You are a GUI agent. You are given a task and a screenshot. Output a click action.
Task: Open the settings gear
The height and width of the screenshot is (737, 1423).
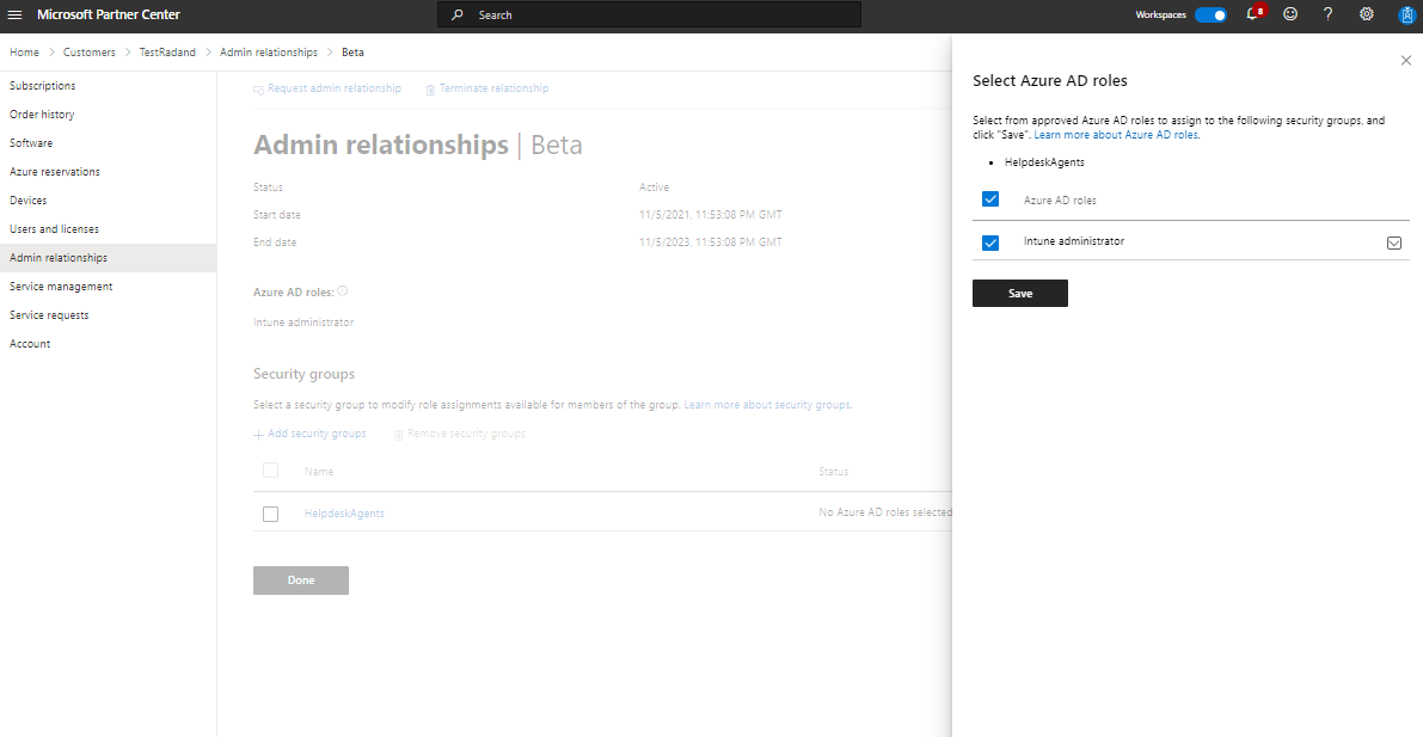[1366, 14]
